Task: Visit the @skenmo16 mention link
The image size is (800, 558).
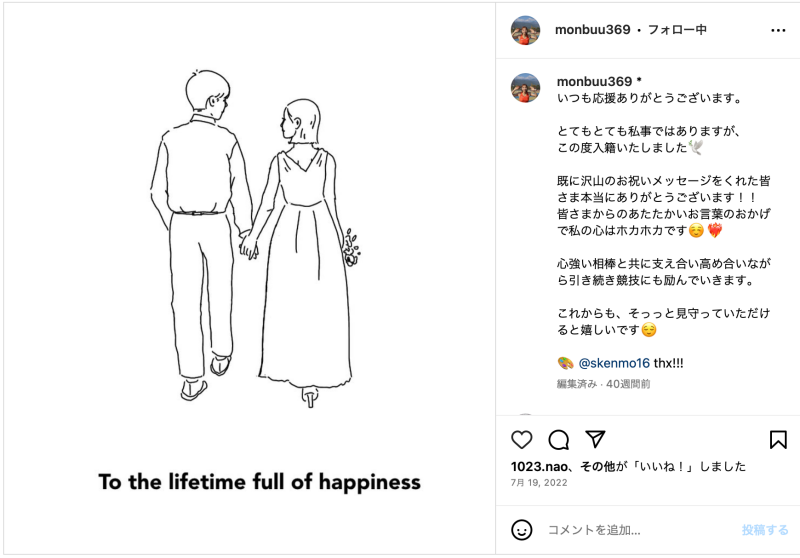Action: 614,363
